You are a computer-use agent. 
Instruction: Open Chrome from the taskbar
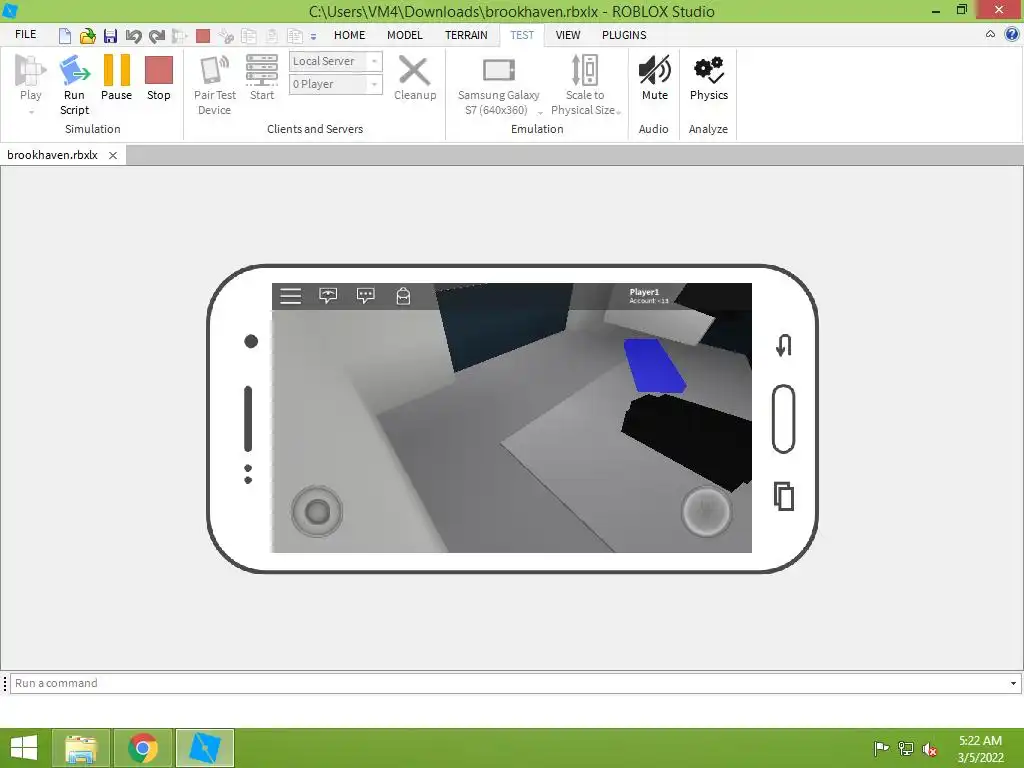click(x=143, y=748)
